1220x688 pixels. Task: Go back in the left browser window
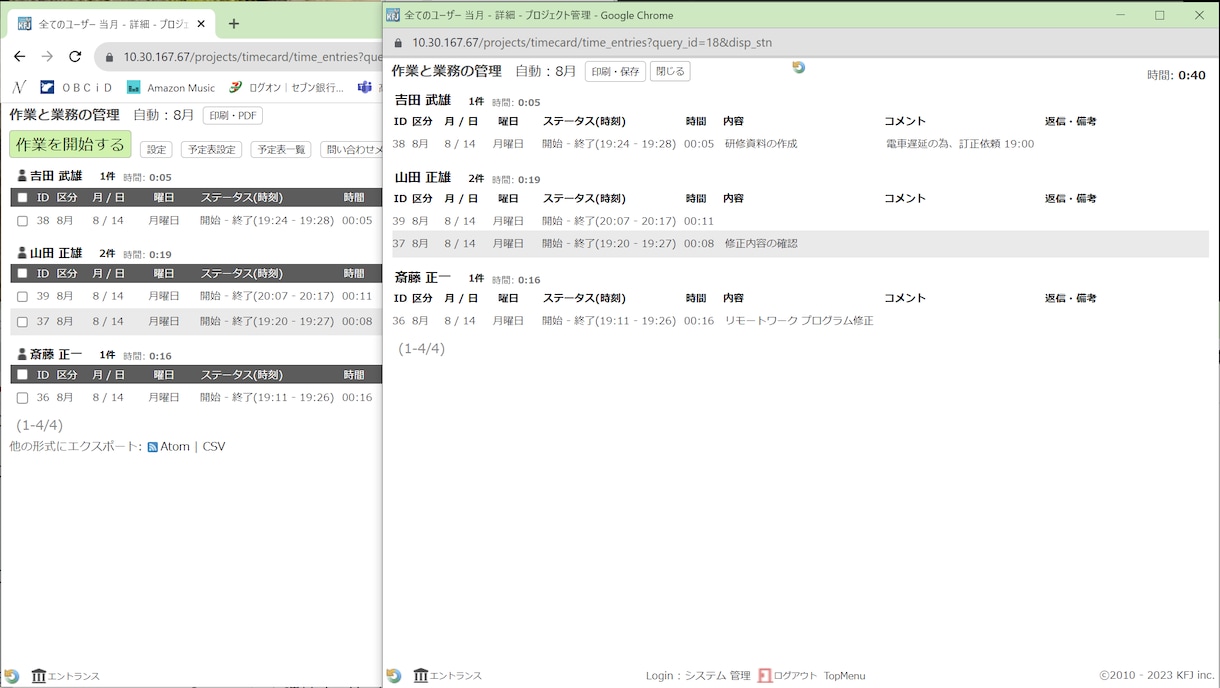click(x=19, y=57)
